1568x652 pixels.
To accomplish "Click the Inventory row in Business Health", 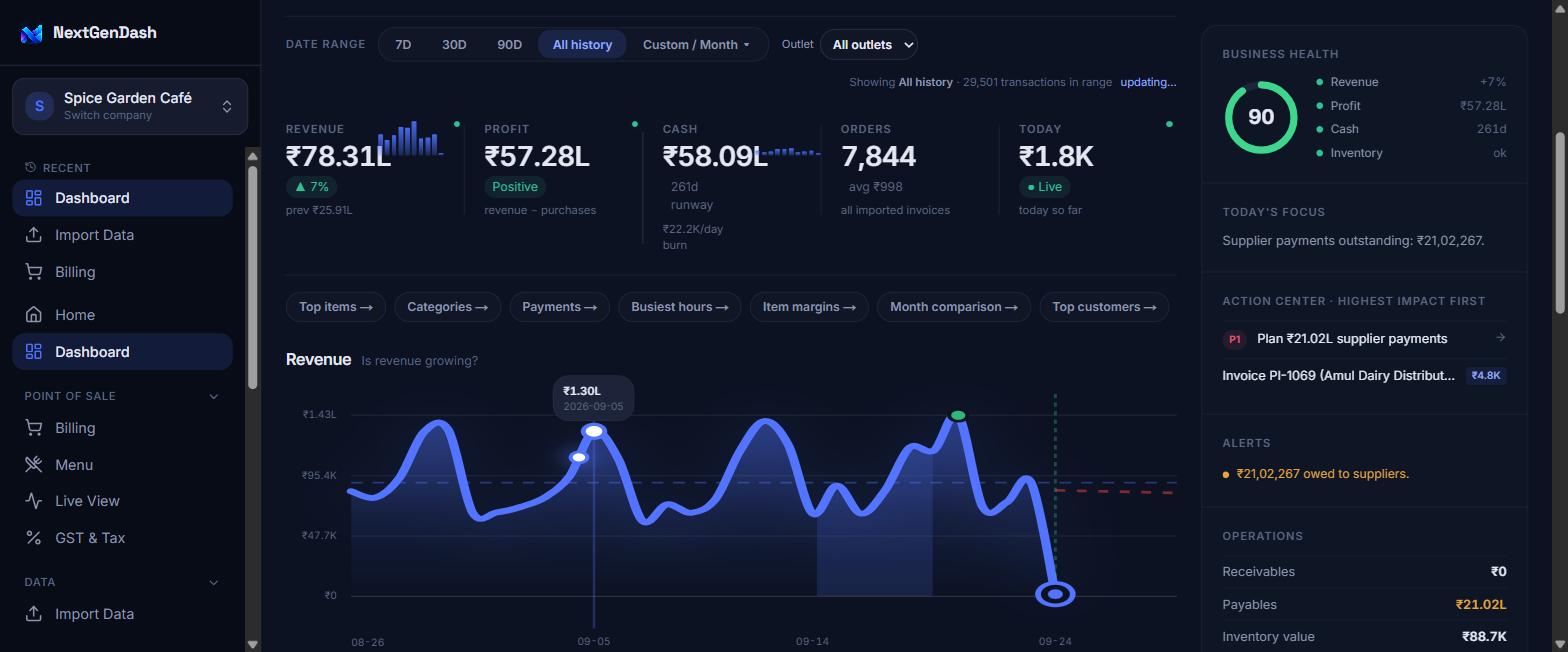I will (x=1411, y=153).
